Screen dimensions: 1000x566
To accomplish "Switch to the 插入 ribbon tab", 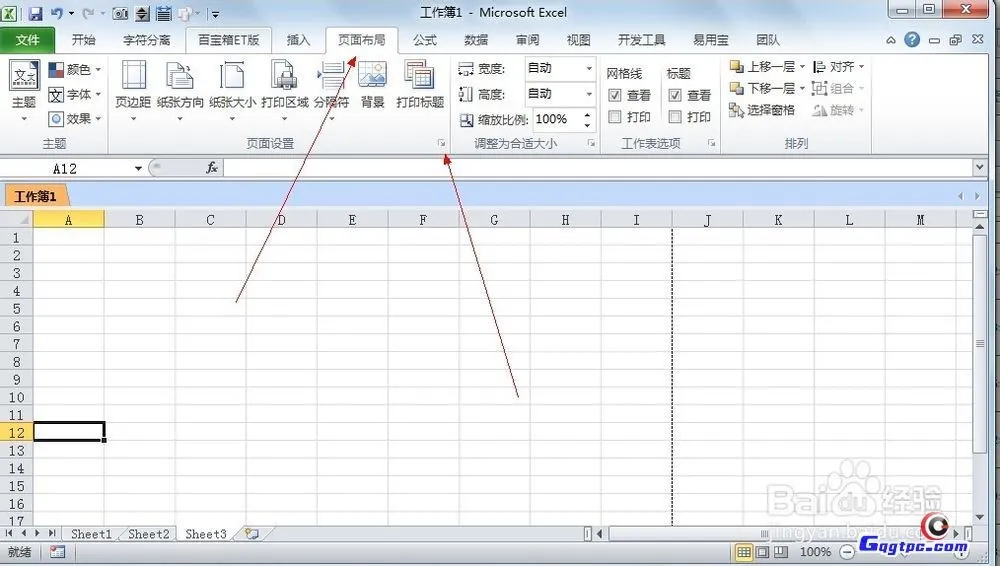I will (x=298, y=40).
